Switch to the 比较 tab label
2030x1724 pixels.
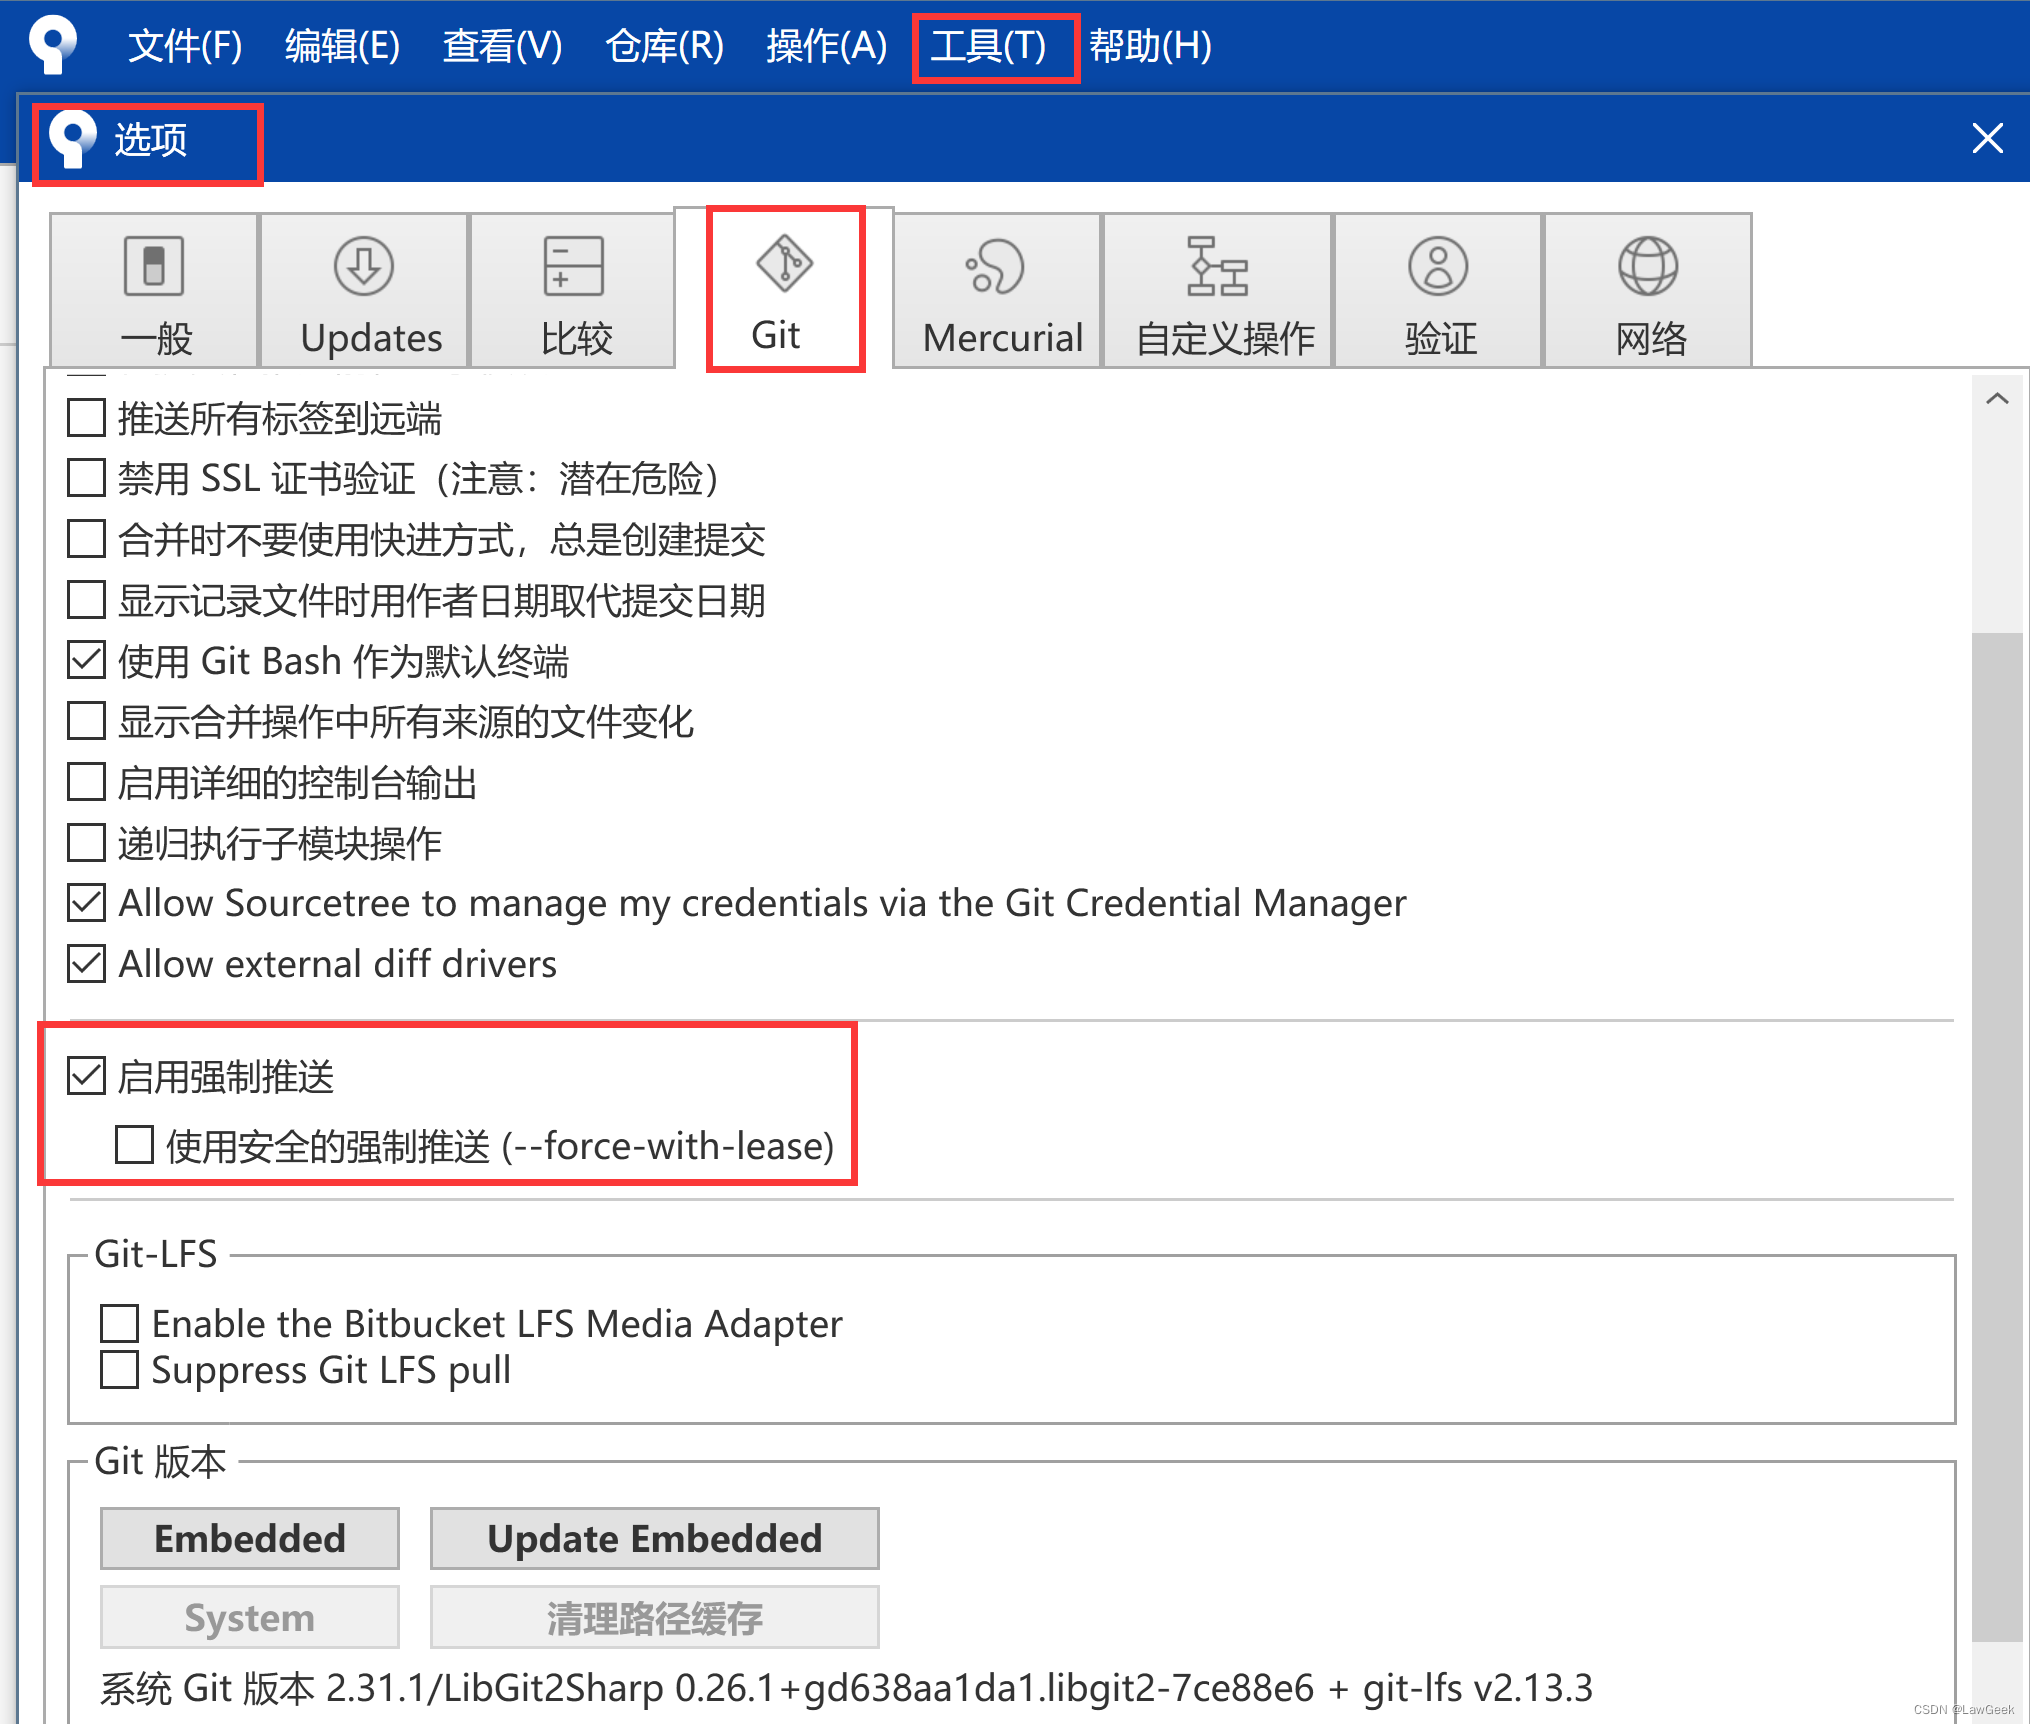[x=577, y=338]
